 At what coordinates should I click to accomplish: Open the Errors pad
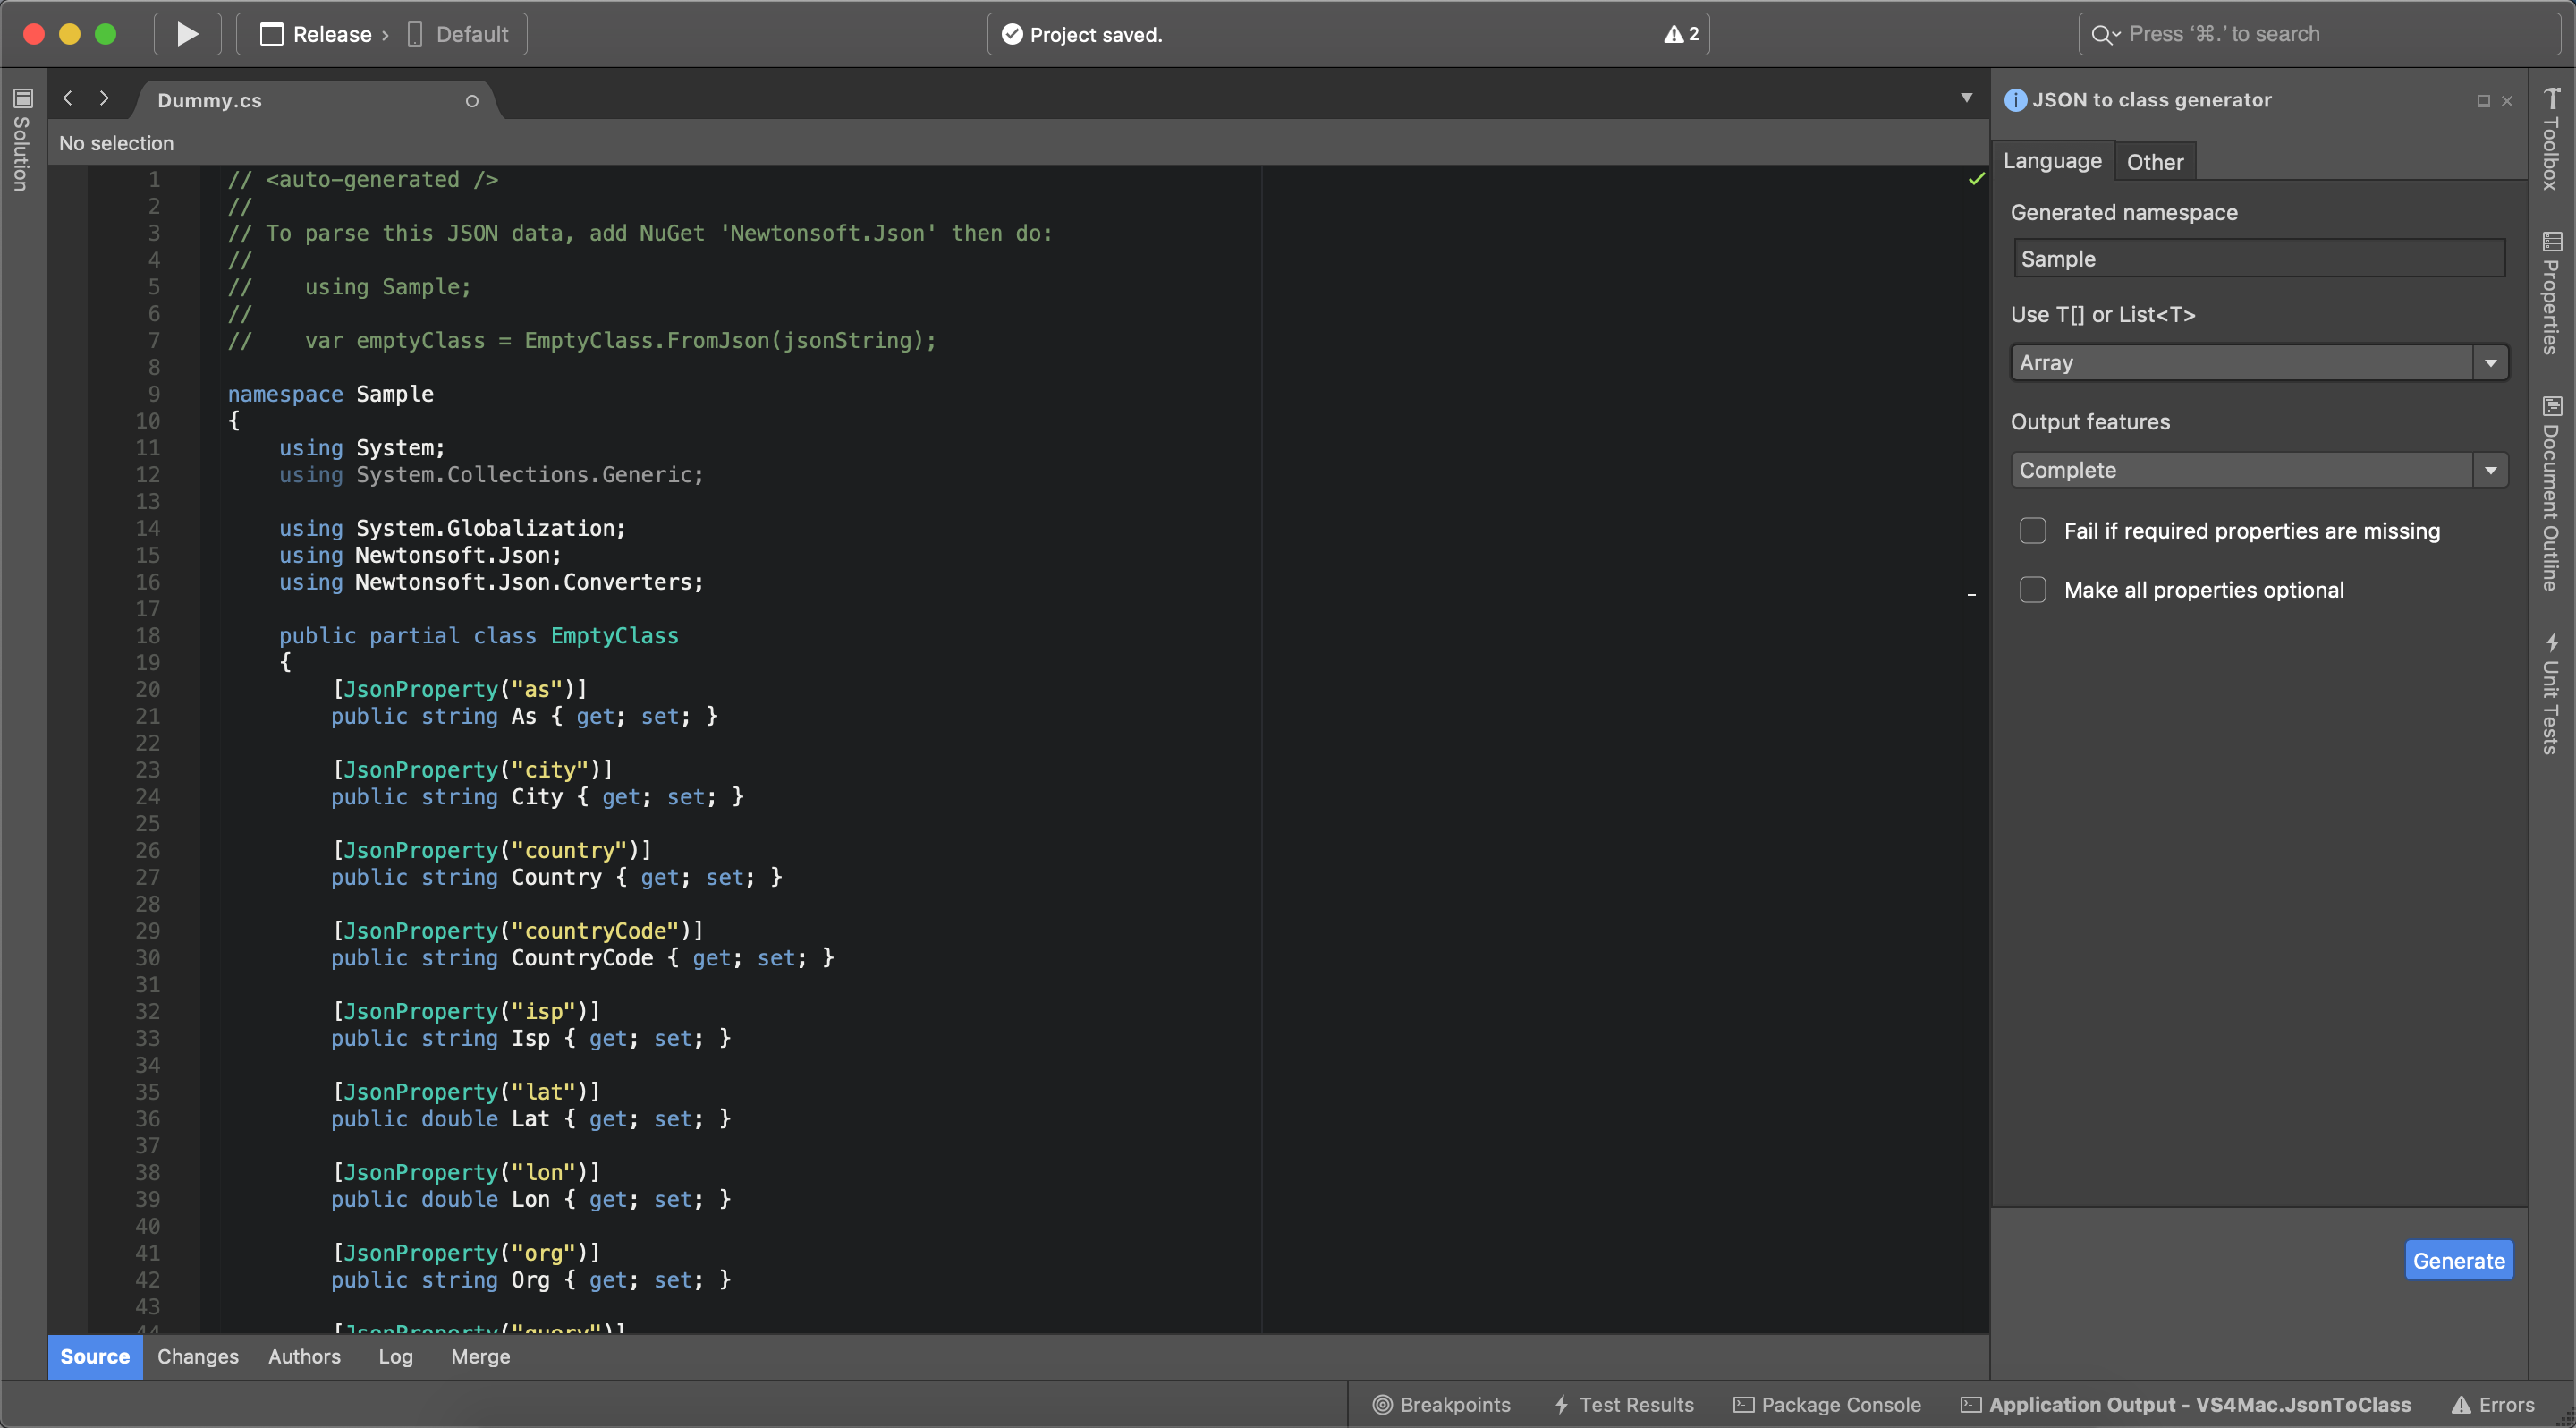coord(2493,1404)
